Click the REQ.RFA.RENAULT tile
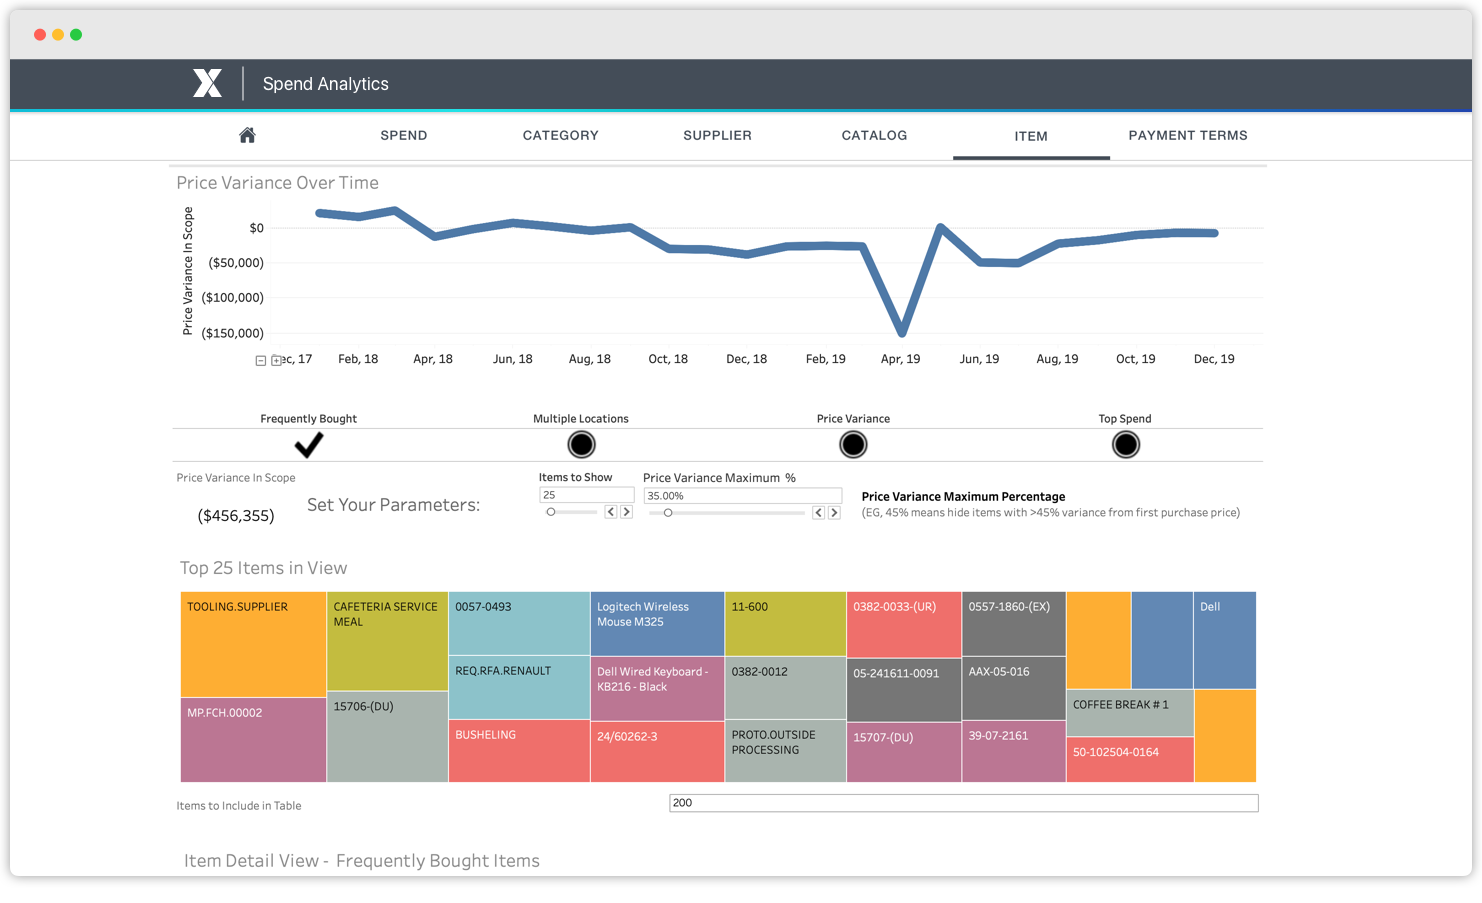Viewport: 1482px width, 903px height. coord(519,687)
